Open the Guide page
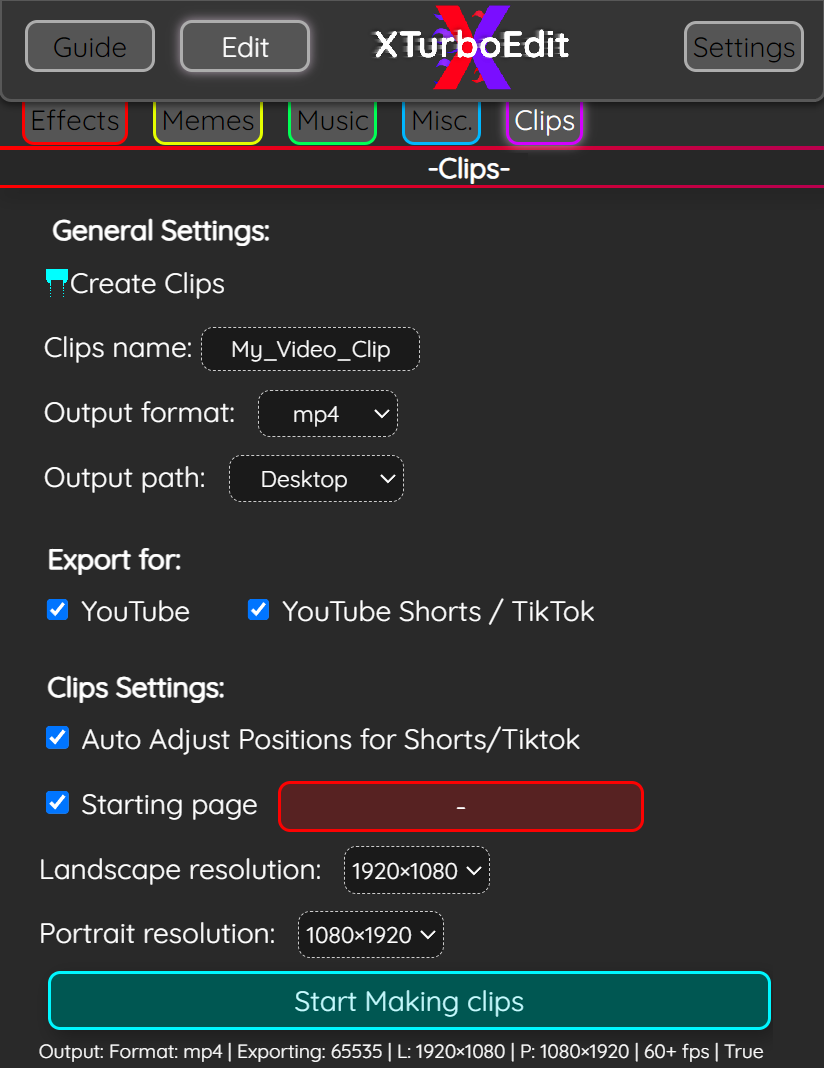Image resolution: width=824 pixels, height=1068 pixels. tap(89, 46)
